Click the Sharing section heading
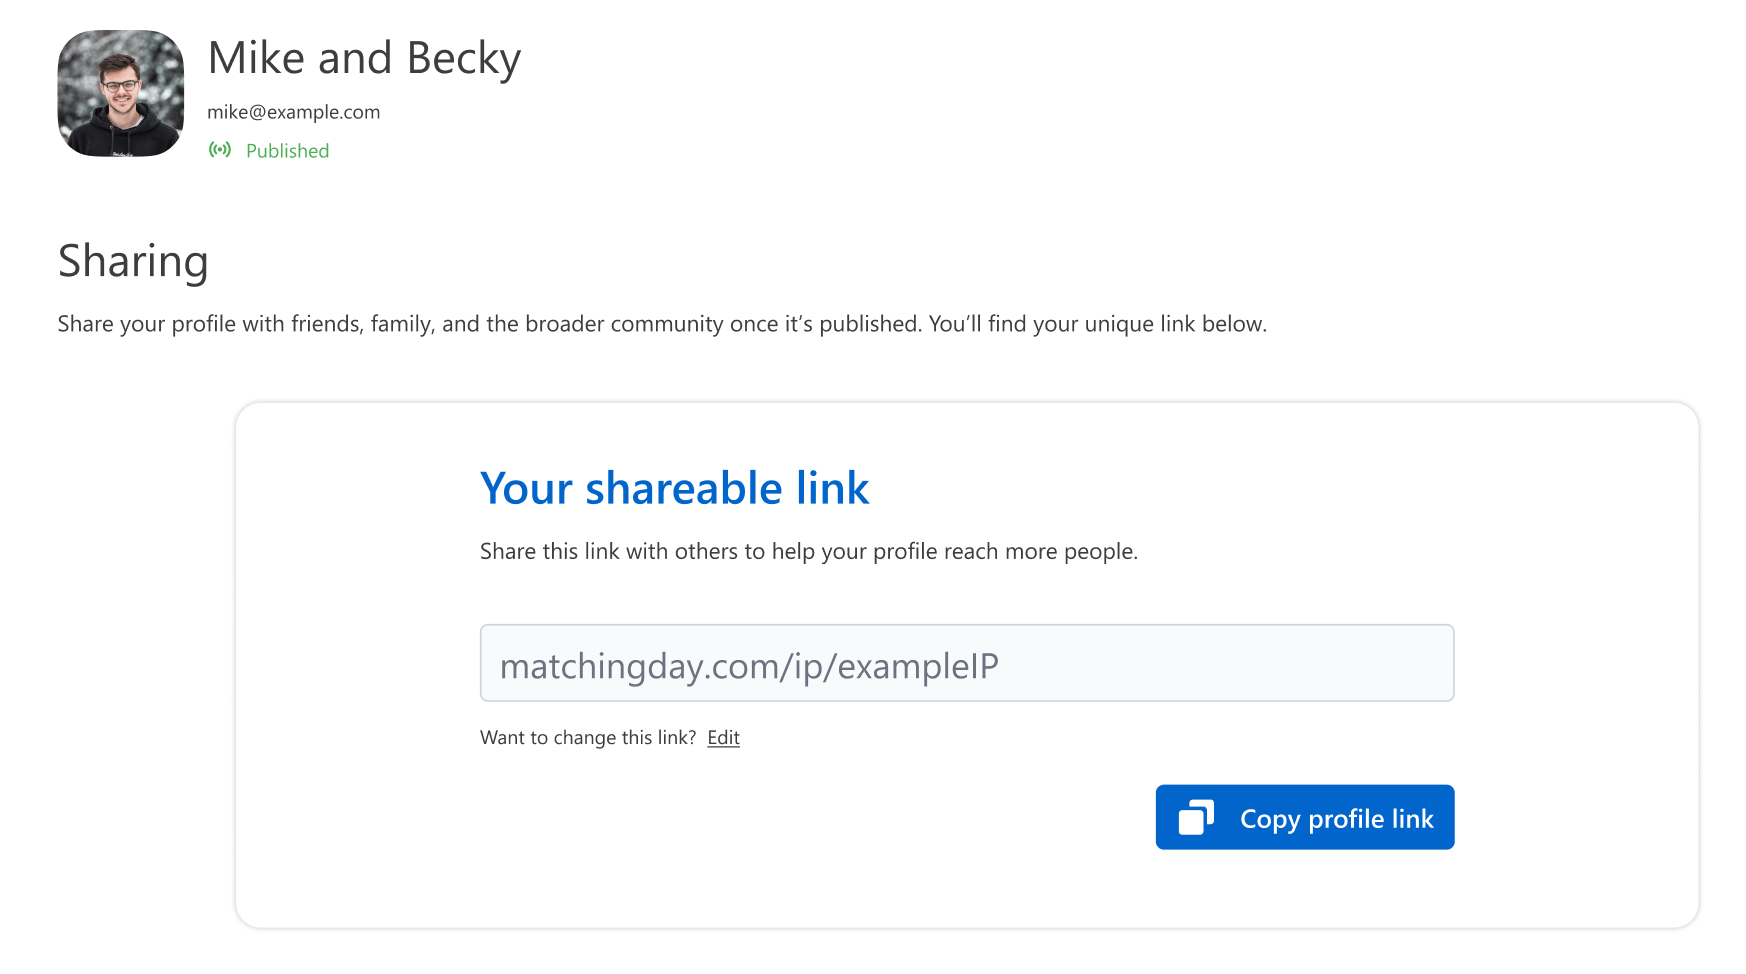 pos(133,261)
